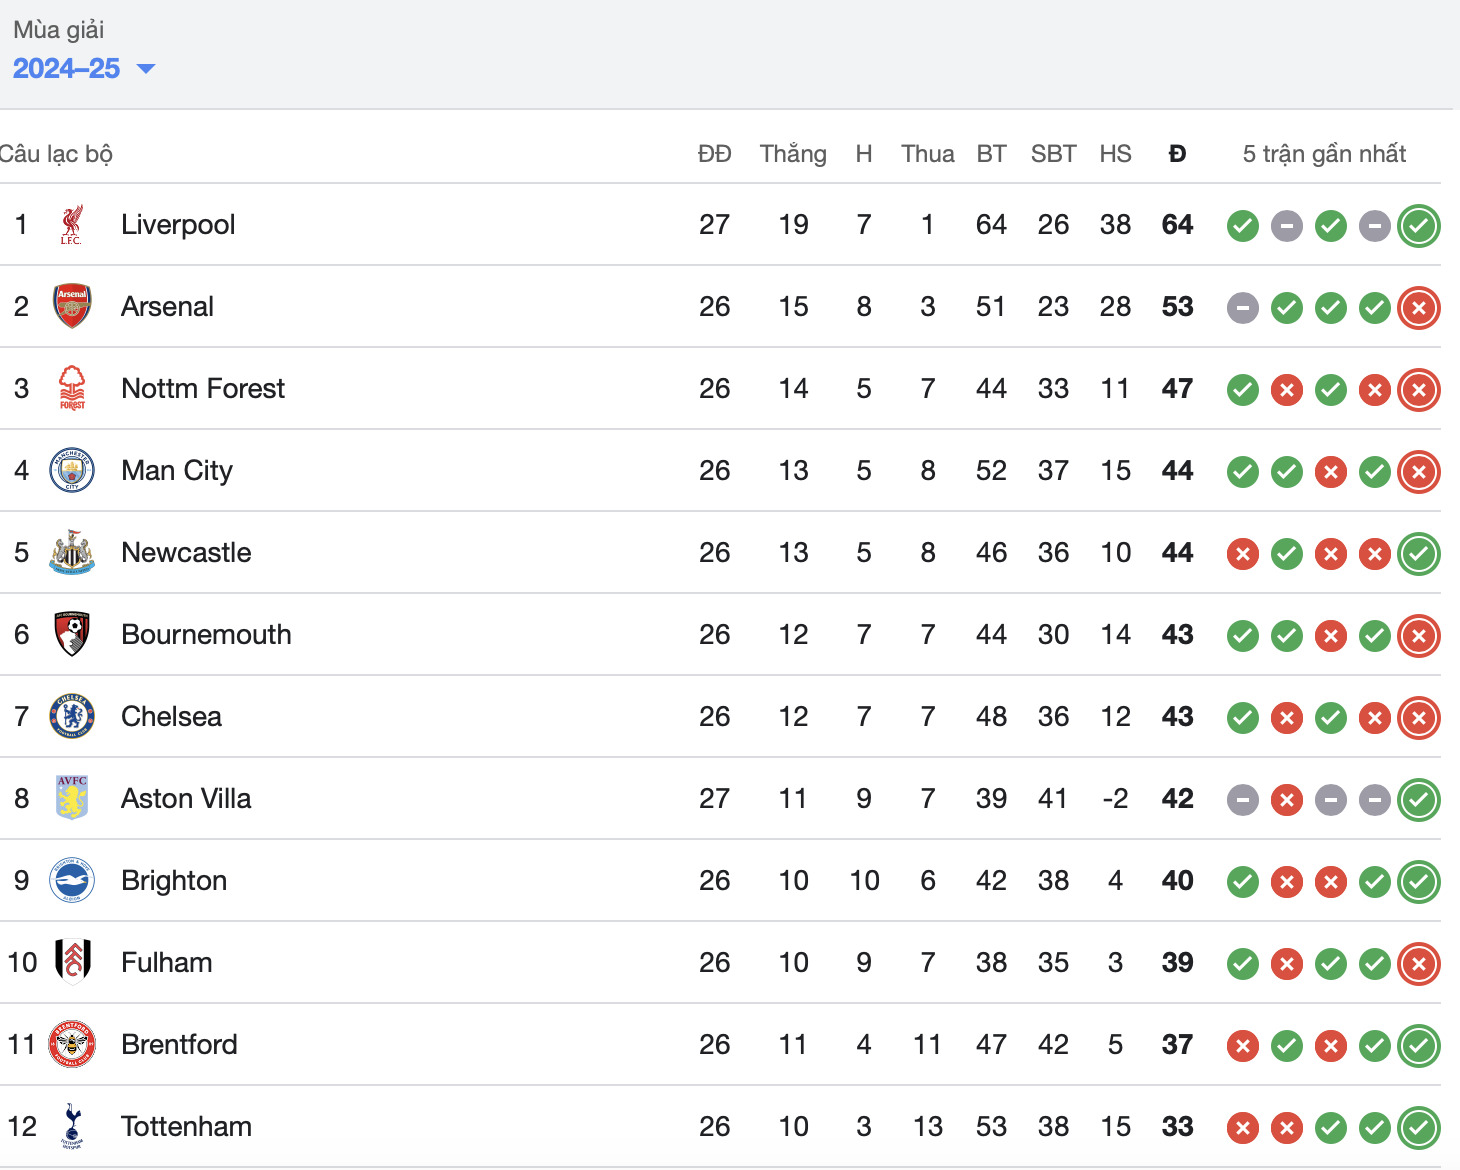Click the Thắng wins column header
Viewport: 1460px width, 1170px height.
[793, 154]
